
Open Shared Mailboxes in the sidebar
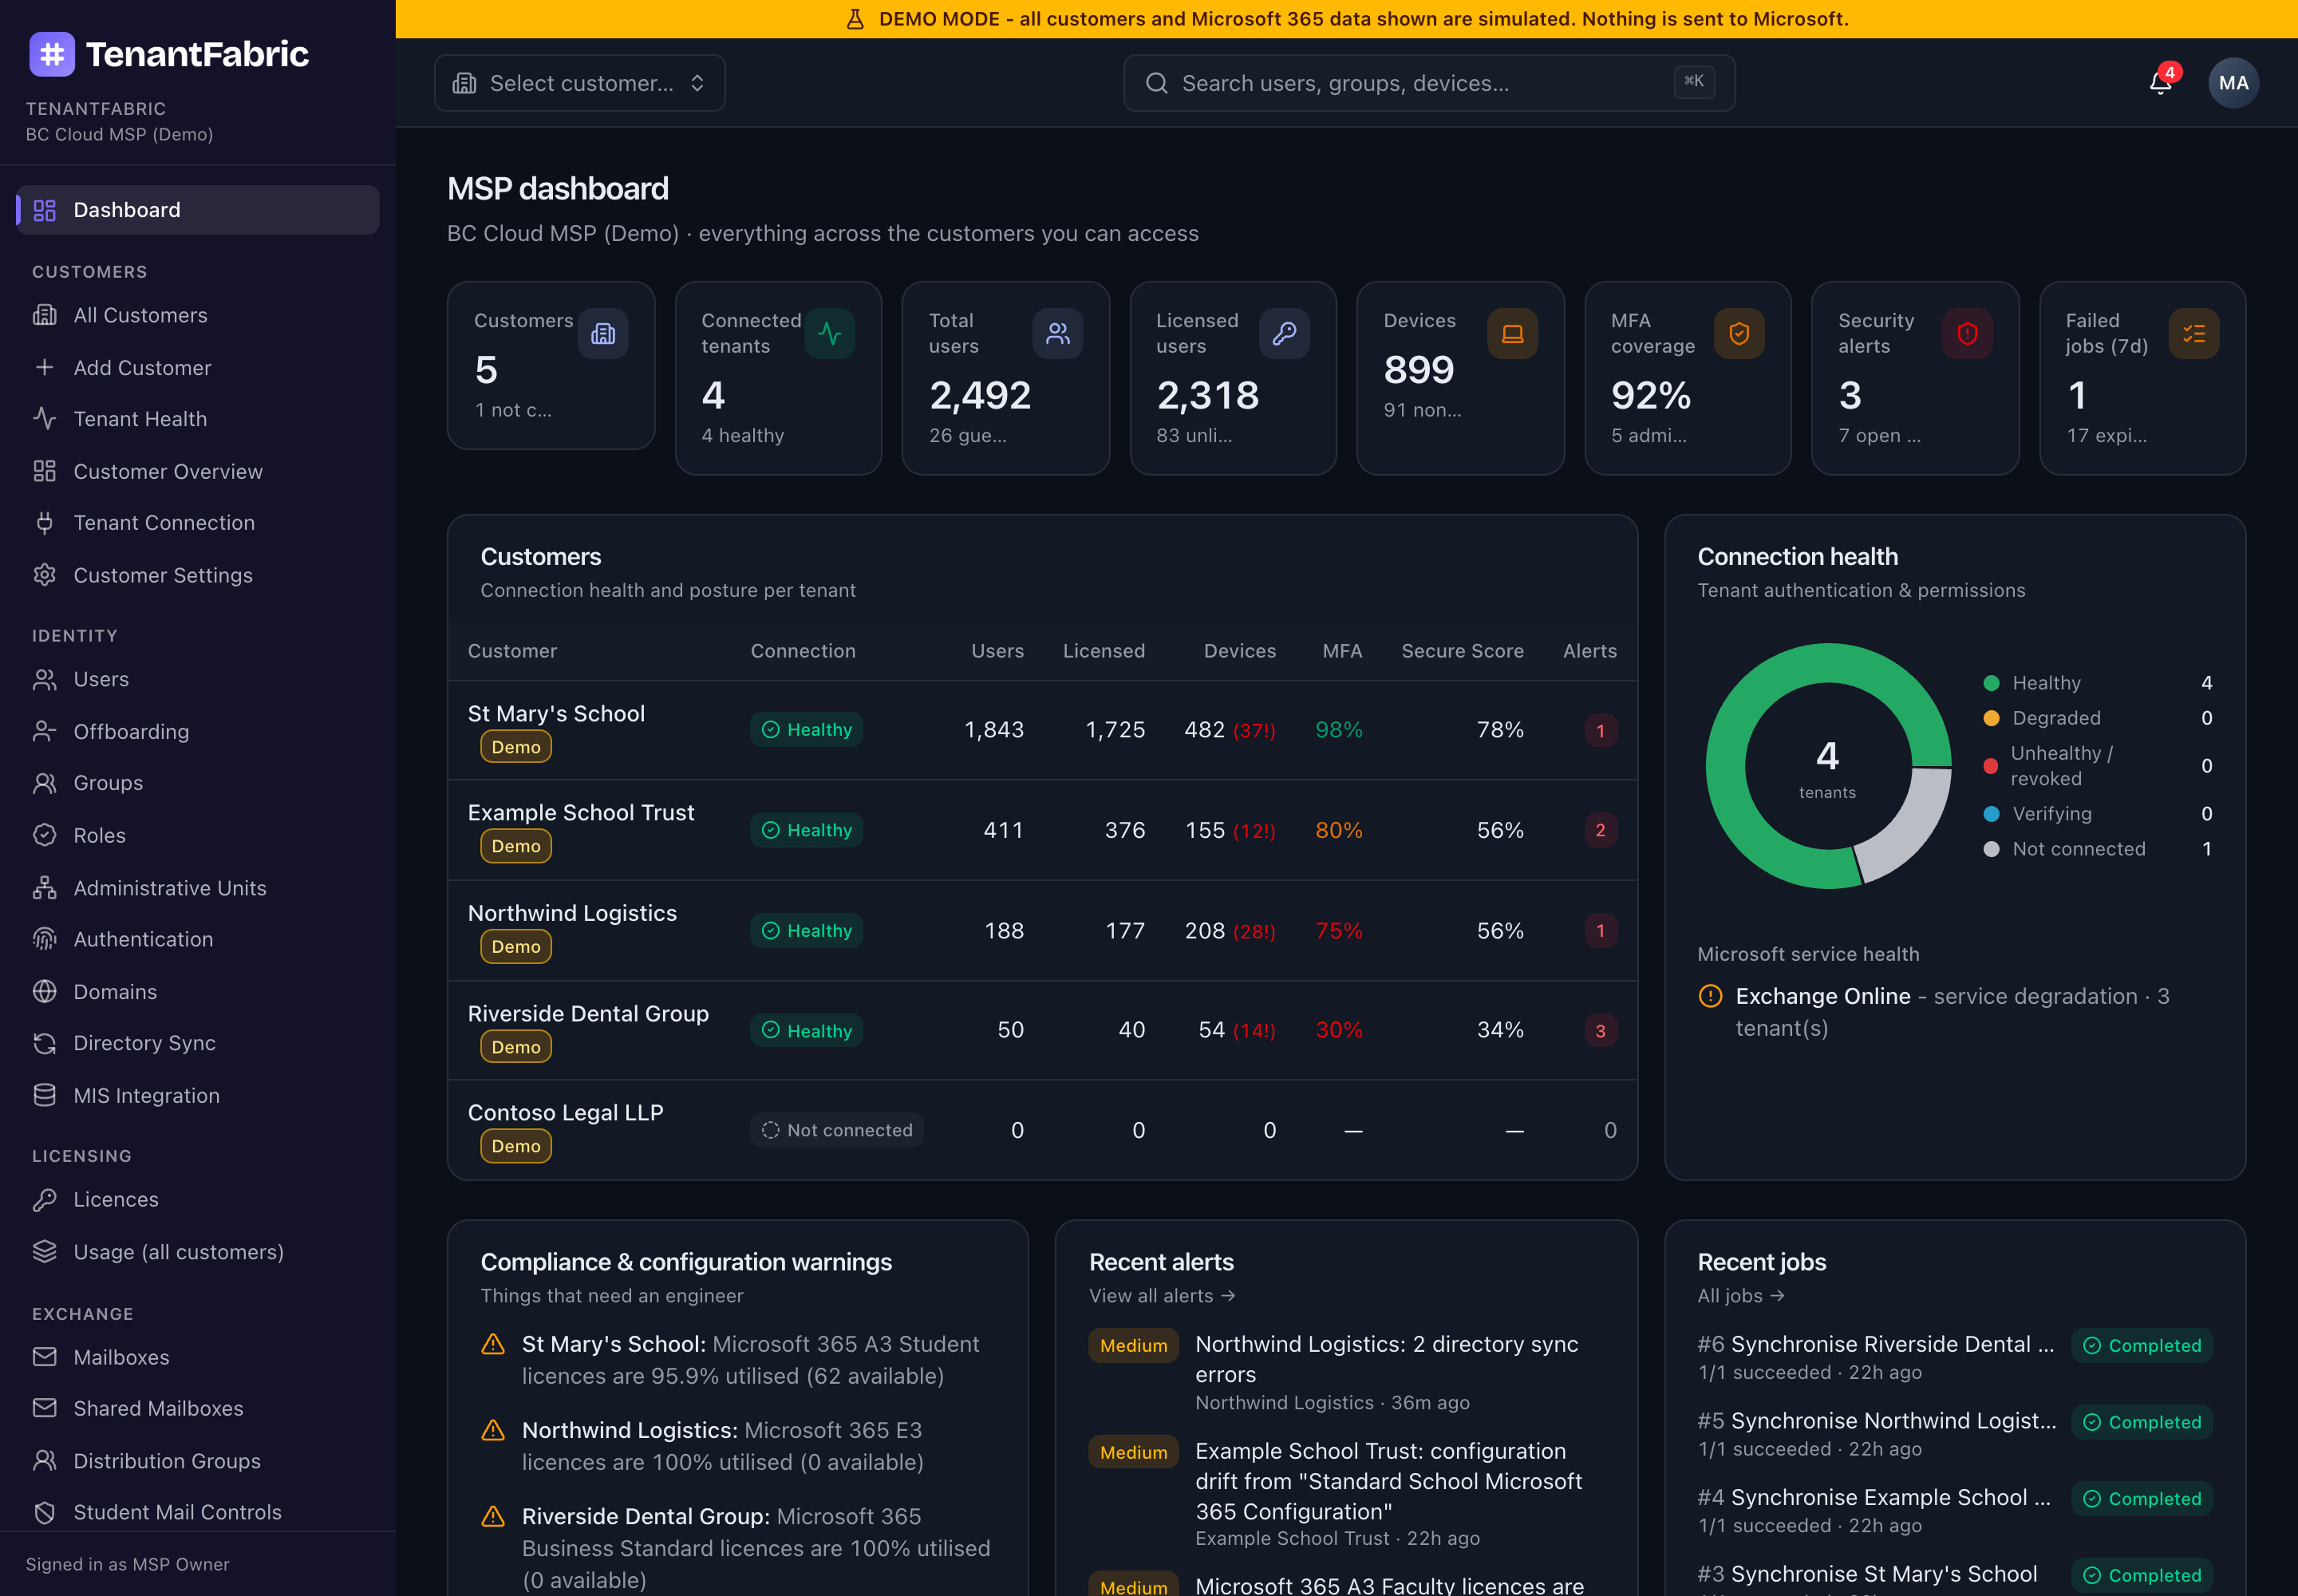(198, 1408)
